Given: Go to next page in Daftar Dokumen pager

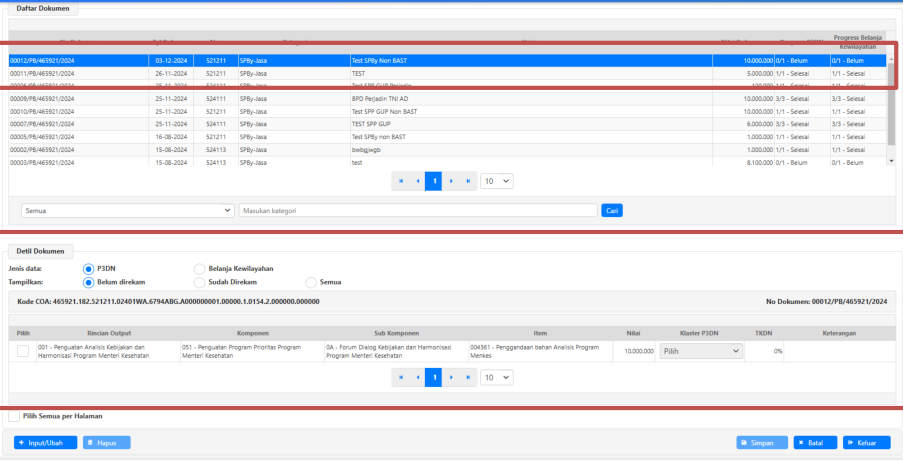Looking at the screenshot, I should click(x=451, y=181).
